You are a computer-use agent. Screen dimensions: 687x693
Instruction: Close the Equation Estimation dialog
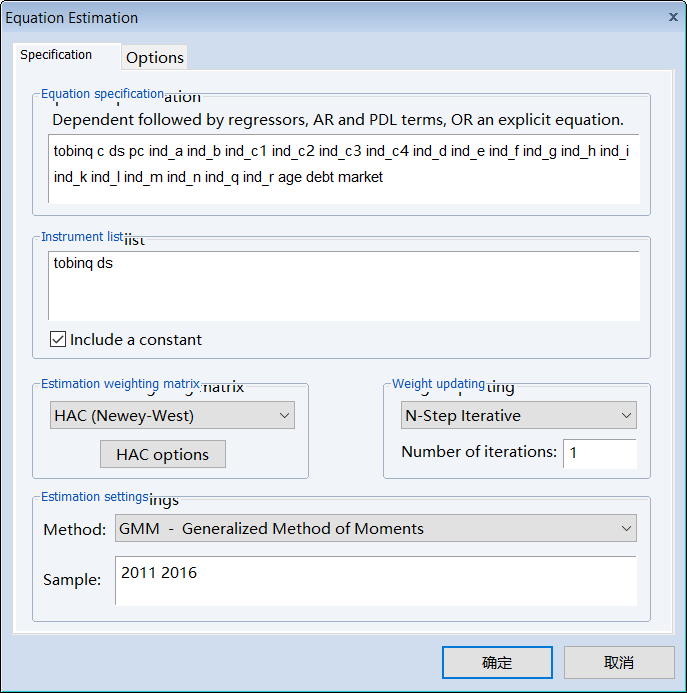click(x=672, y=17)
